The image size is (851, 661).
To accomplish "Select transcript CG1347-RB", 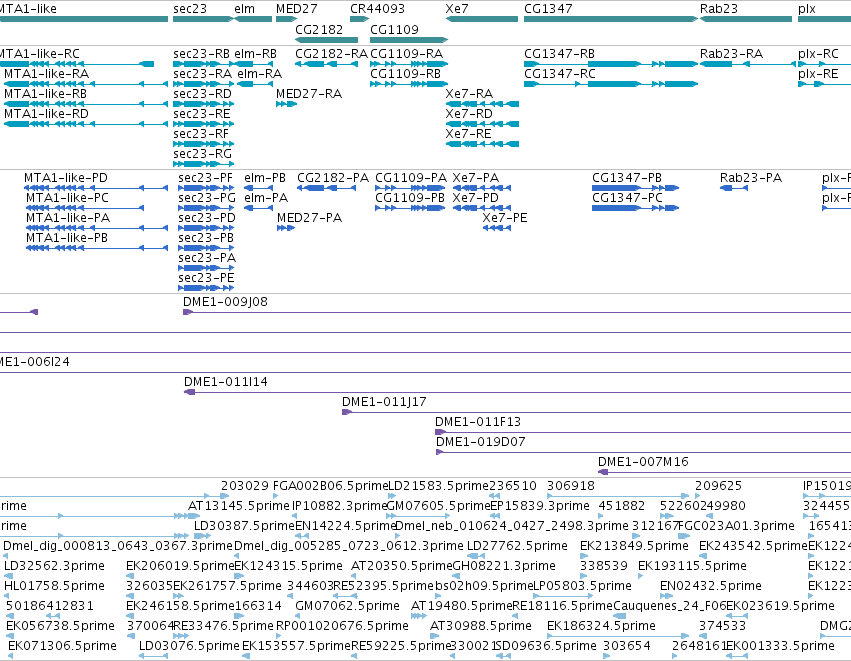I will click(611, 64).
